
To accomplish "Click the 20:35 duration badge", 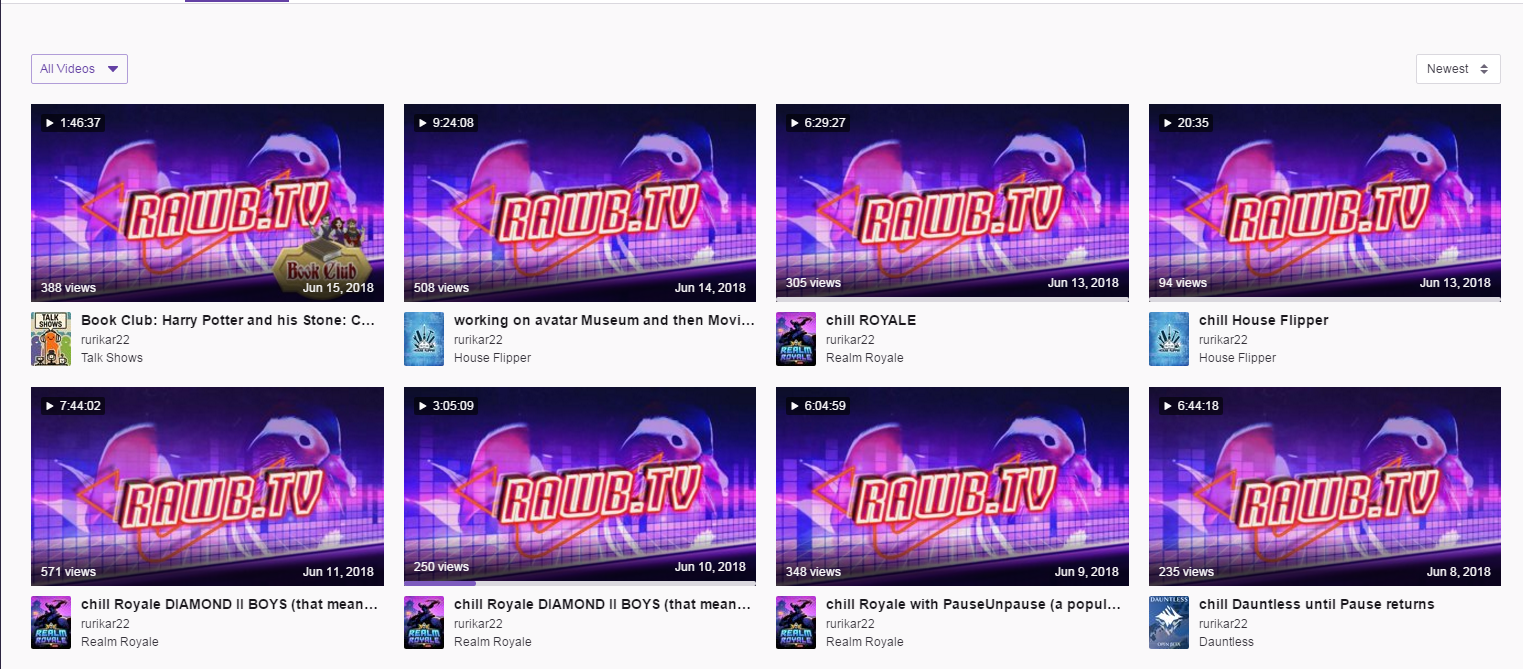I will (1186, 123).
